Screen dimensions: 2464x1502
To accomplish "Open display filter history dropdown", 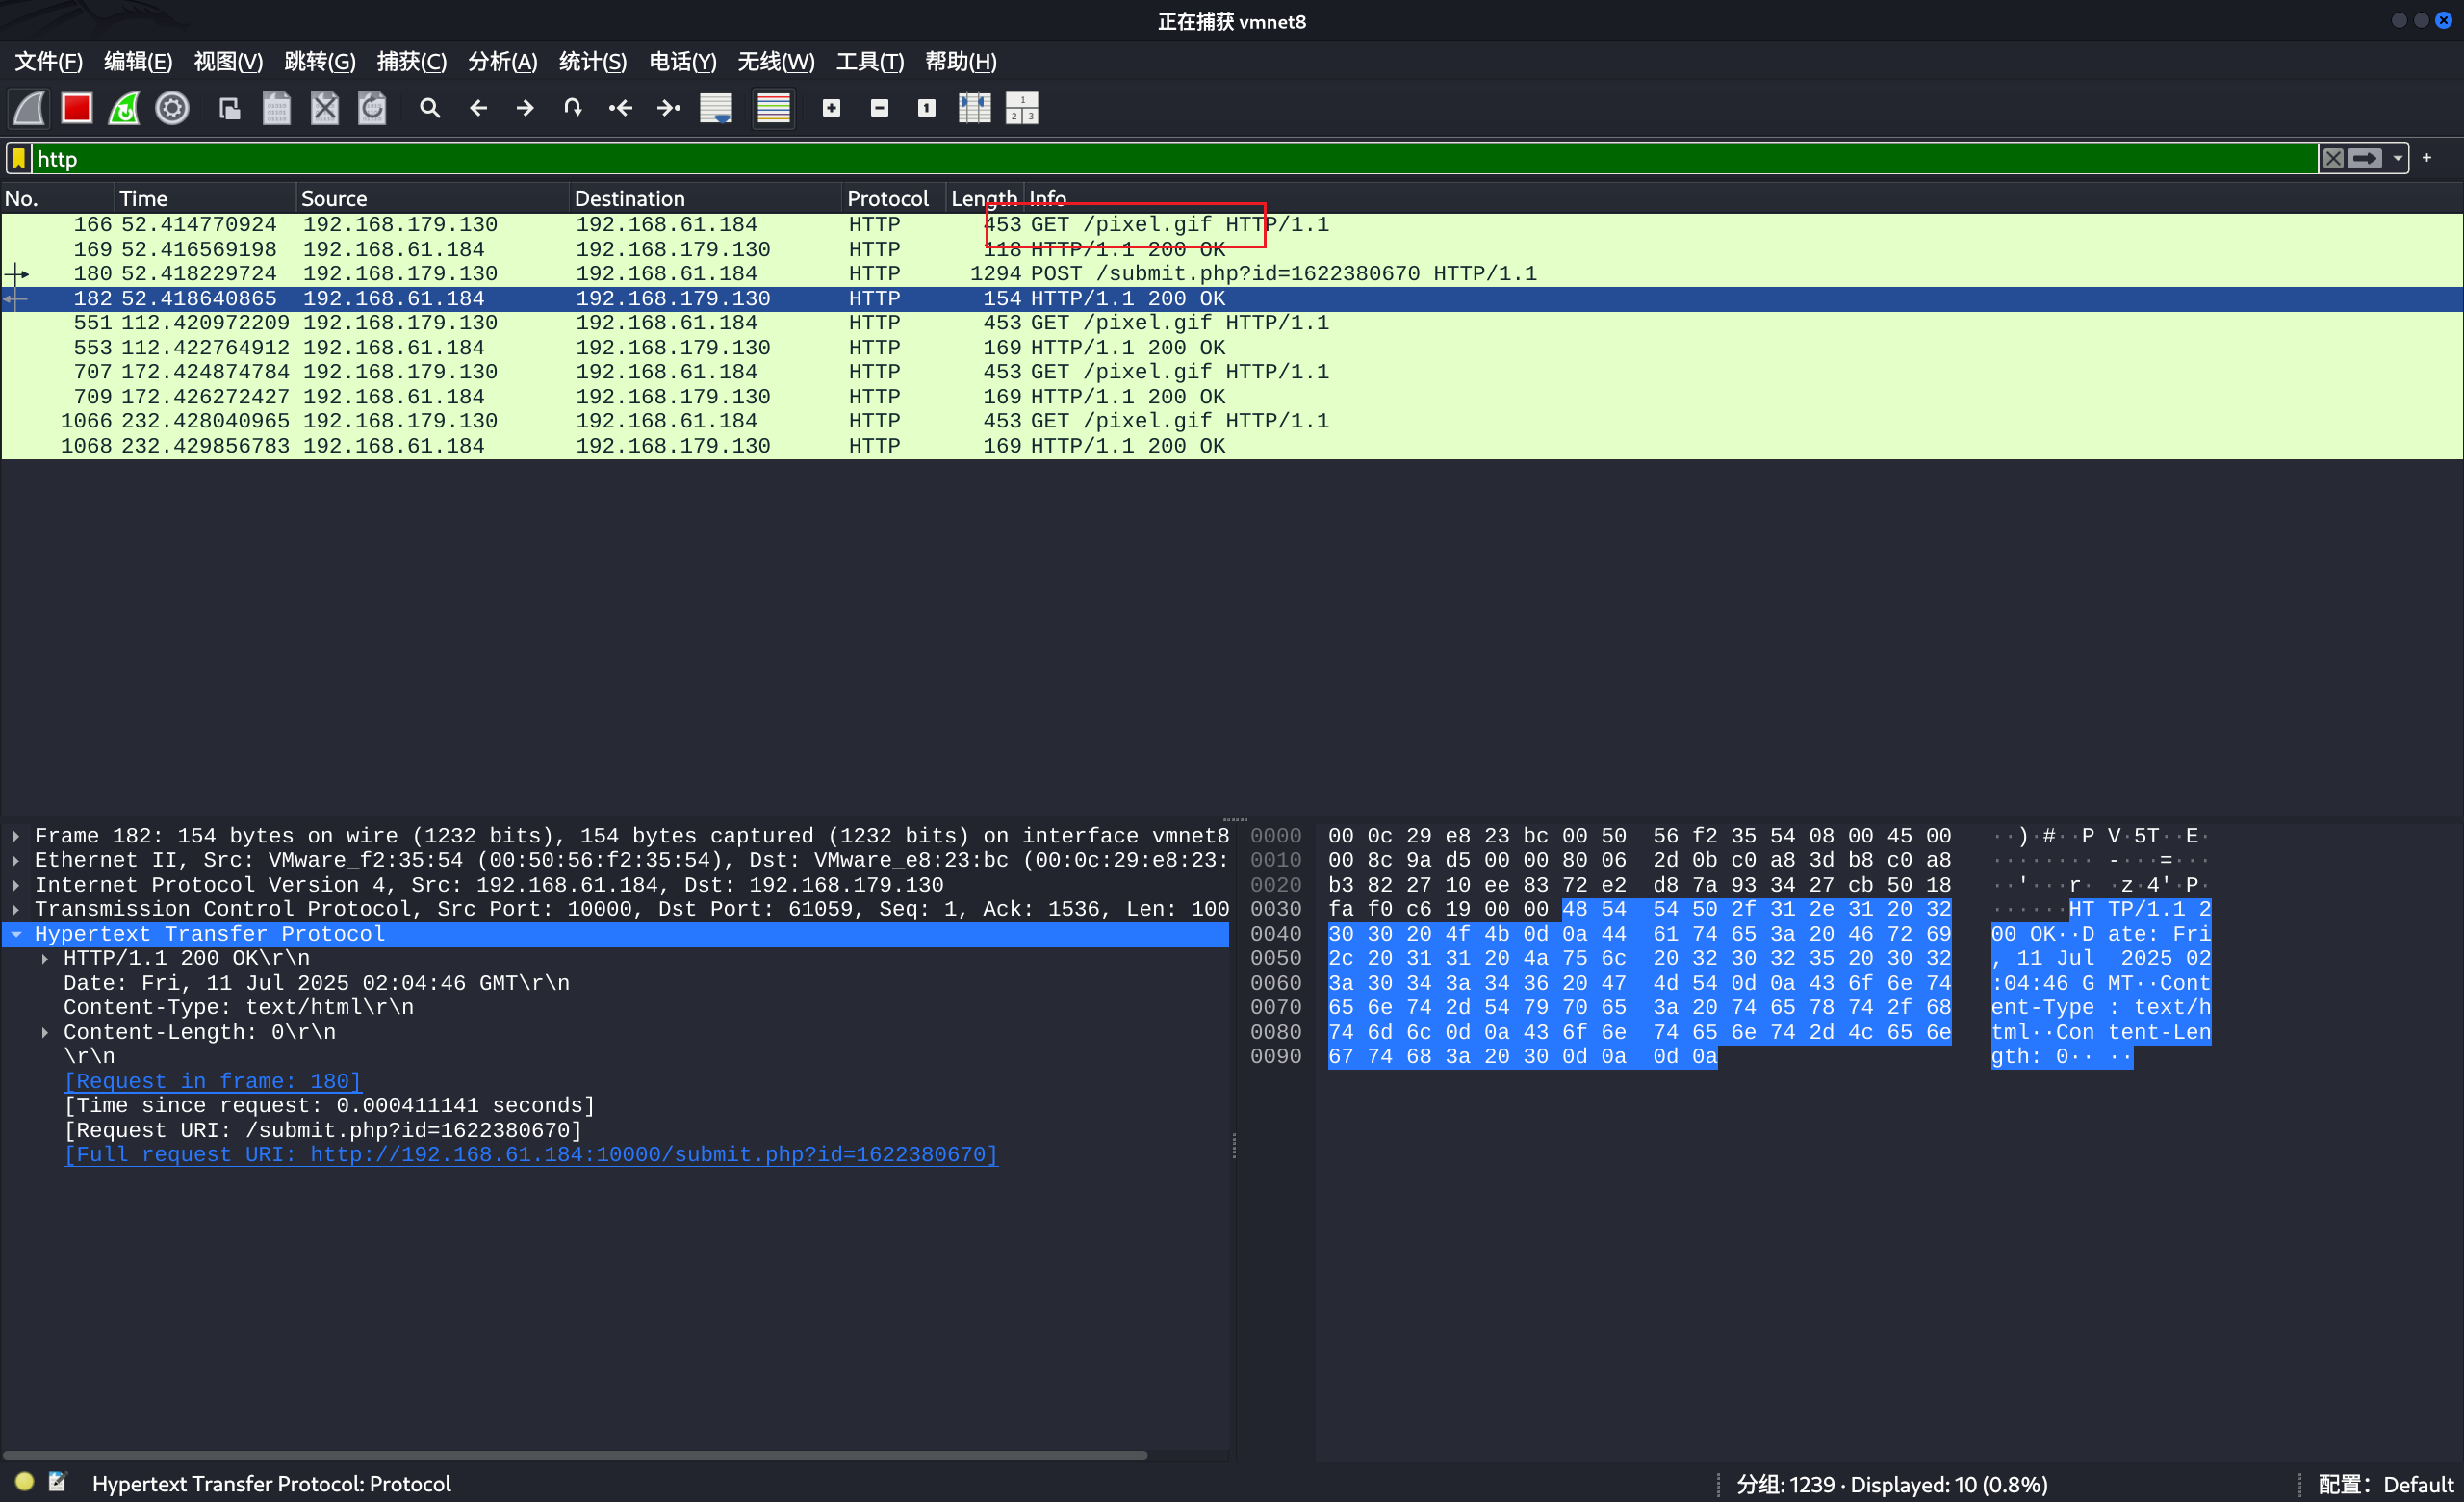I will (2398, 159).
